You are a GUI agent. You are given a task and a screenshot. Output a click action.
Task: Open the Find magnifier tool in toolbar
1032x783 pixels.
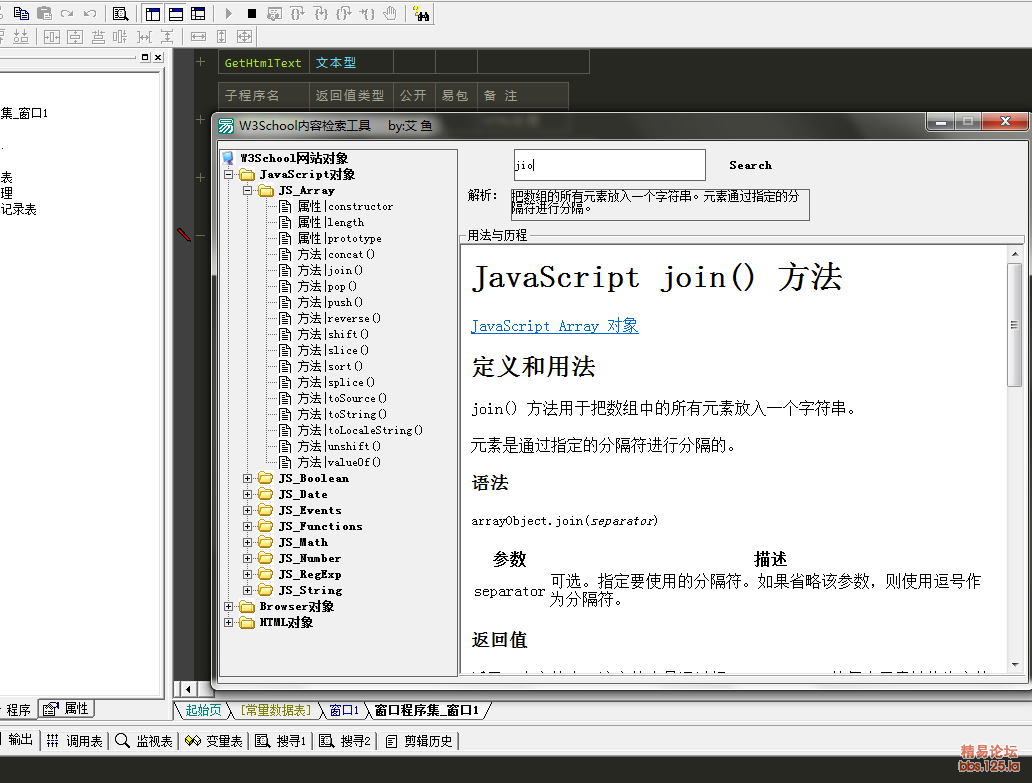coord(120,13)
